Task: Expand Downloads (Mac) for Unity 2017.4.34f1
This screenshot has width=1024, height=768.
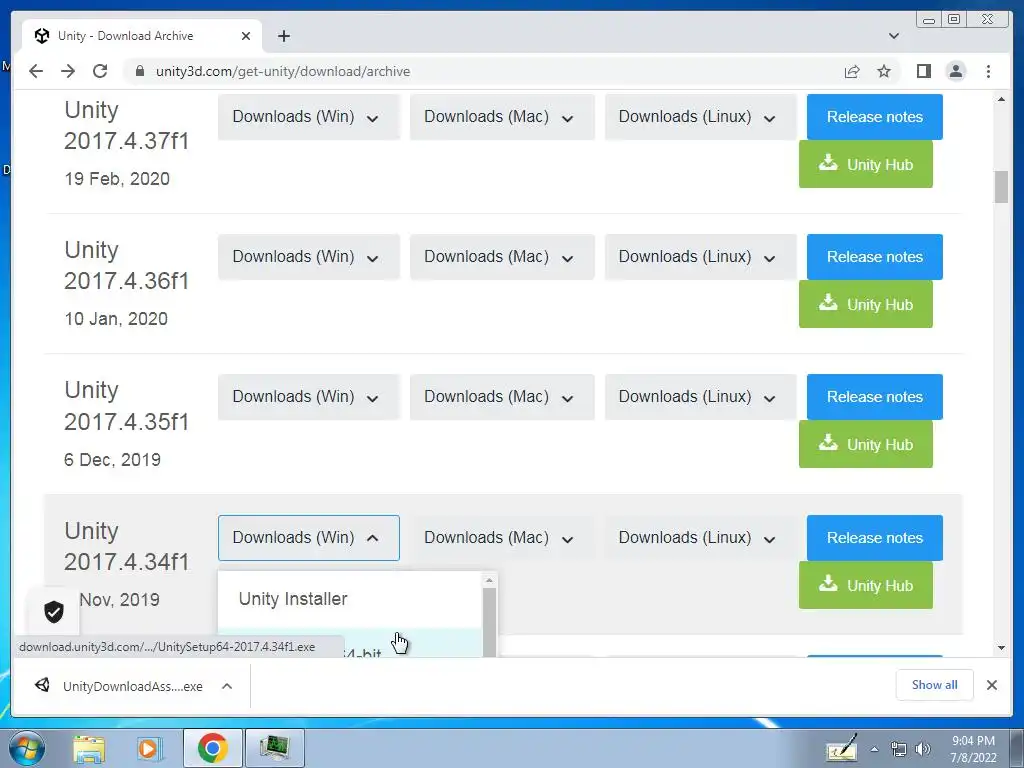Action: click(502, 538)
